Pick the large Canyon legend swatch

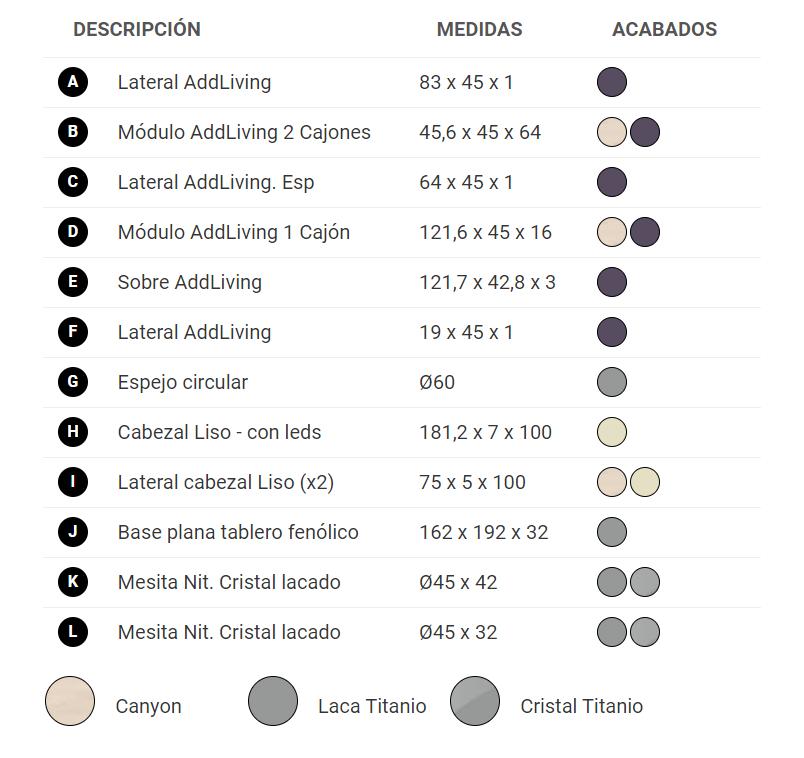point(70,701)
